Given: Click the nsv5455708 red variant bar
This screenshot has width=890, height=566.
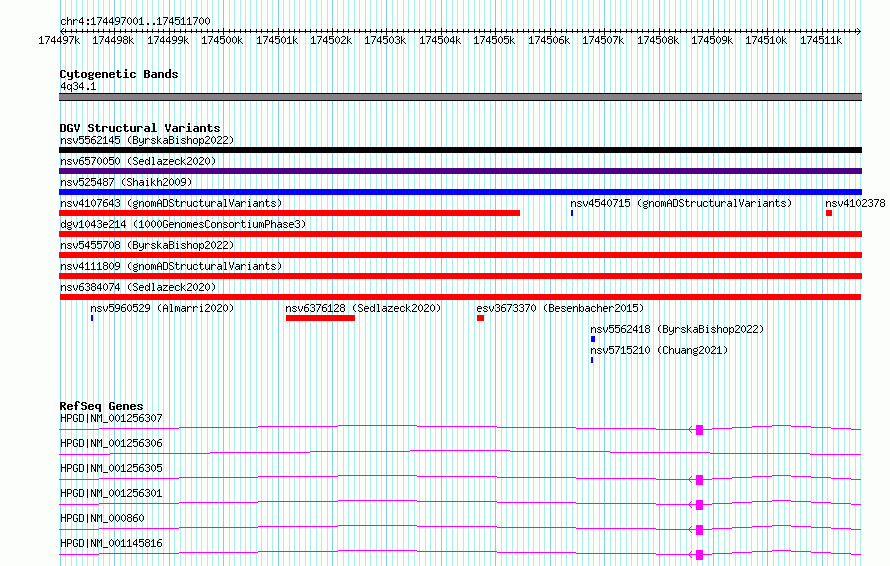Looking at the screenshot, I should click(x=460, y=255).
